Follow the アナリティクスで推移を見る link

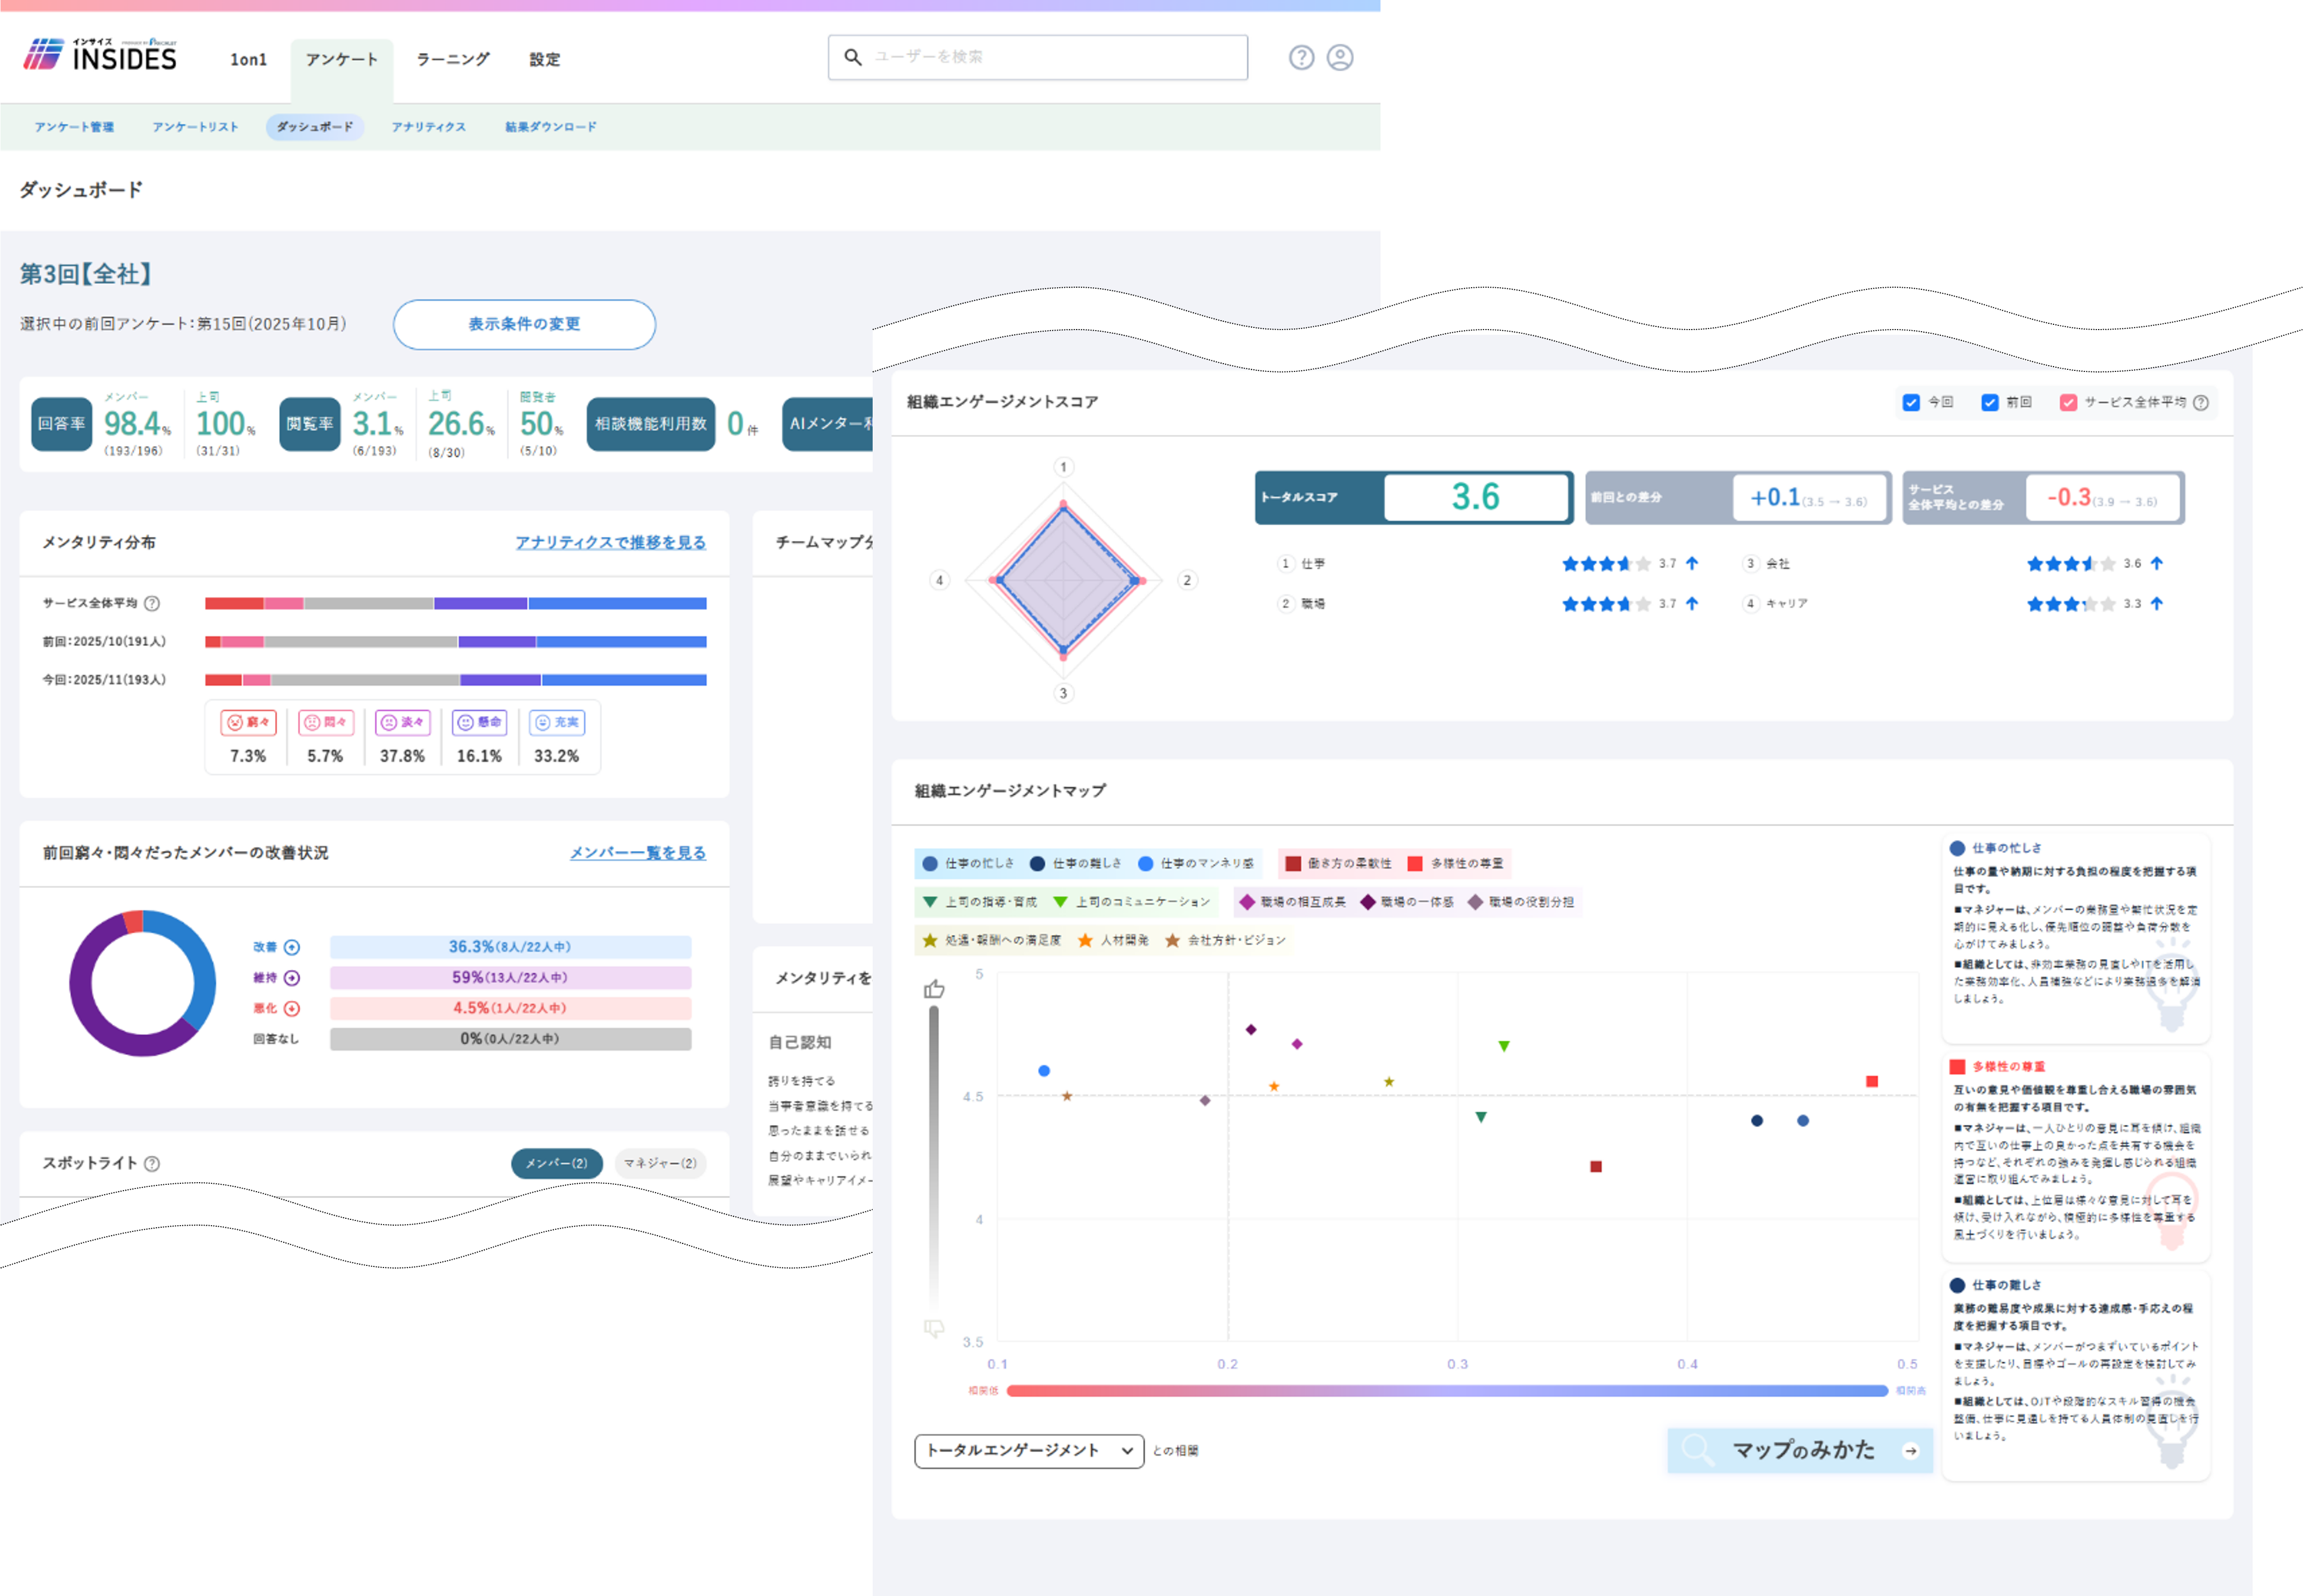pyautogui.click(x=610, y=542)
